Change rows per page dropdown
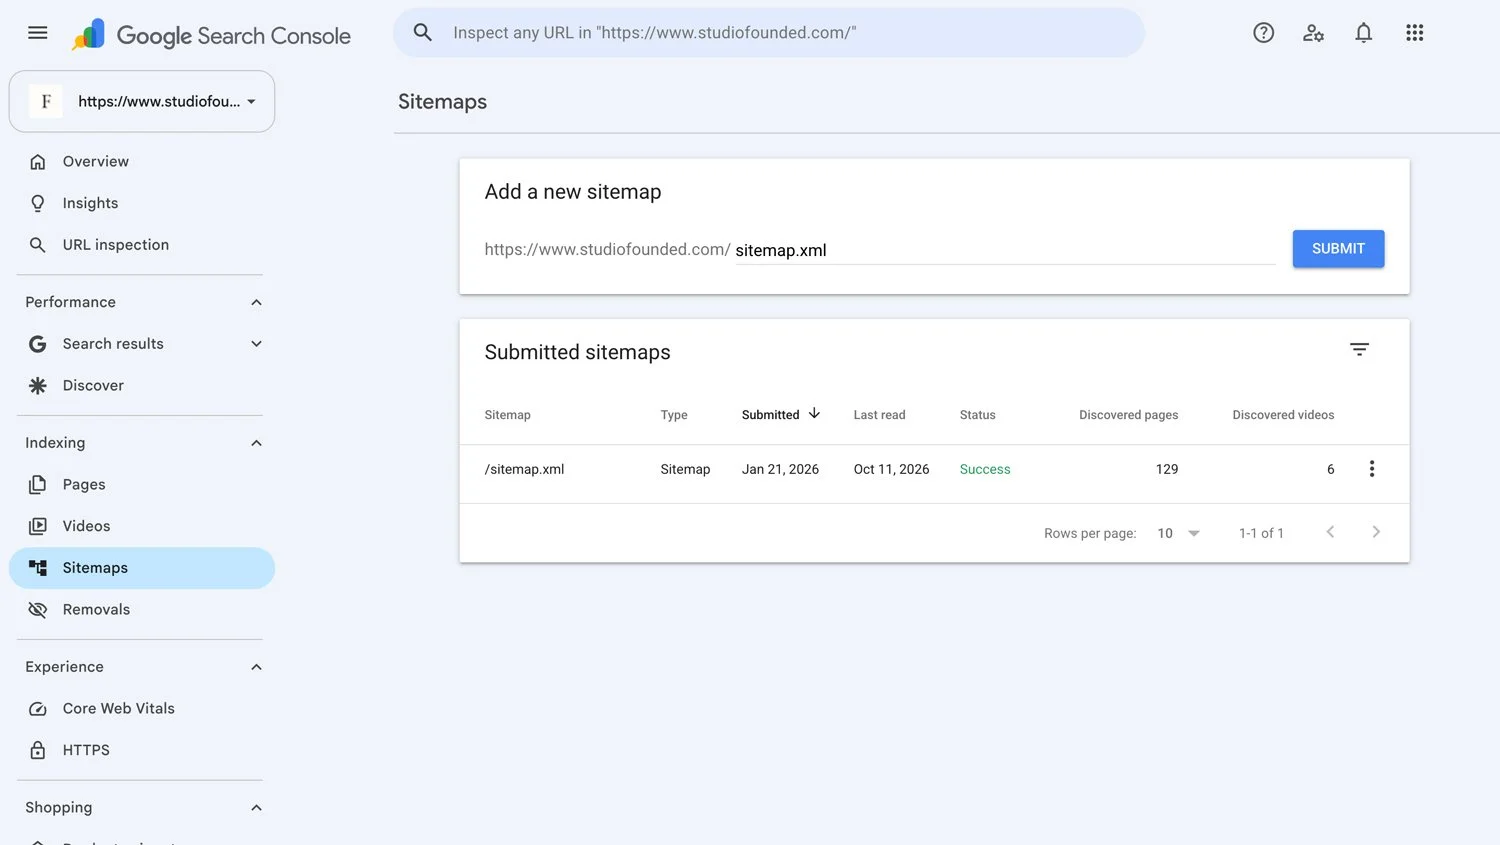This screenshot has height=845, width=1500. click(x=1178, y=533)
